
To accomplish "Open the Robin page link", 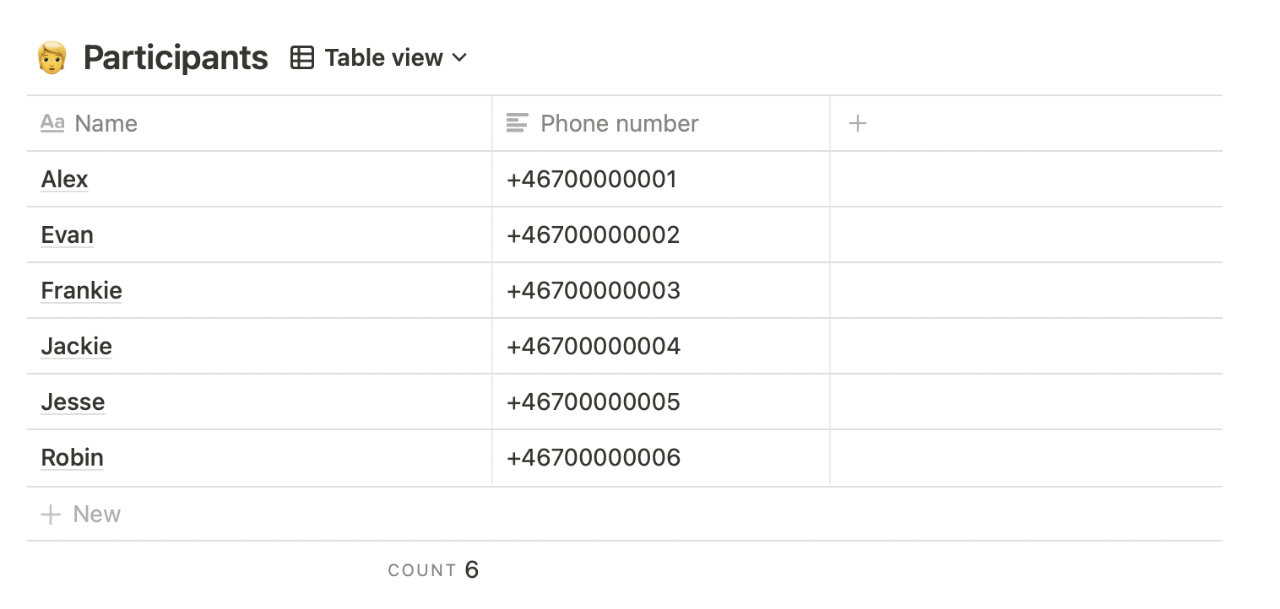I will [x=72, y=457].
